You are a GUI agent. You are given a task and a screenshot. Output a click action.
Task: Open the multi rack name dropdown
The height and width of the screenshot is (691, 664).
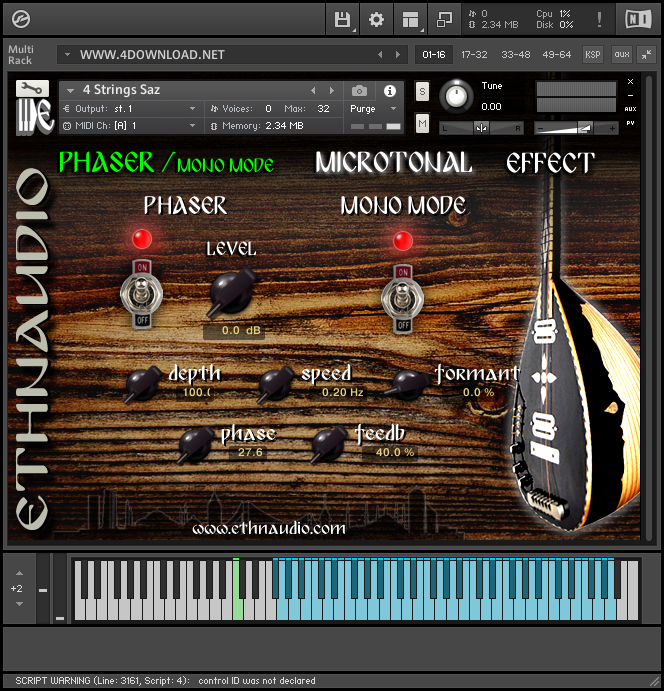tap(67, 55)
